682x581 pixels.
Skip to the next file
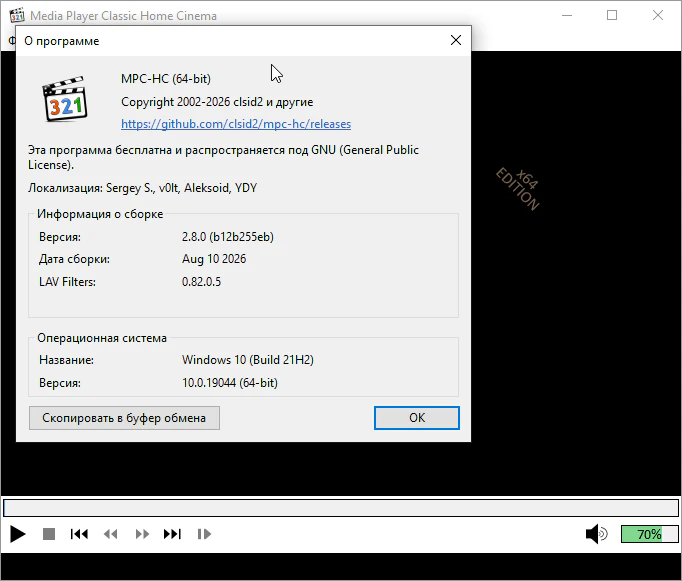172,534
